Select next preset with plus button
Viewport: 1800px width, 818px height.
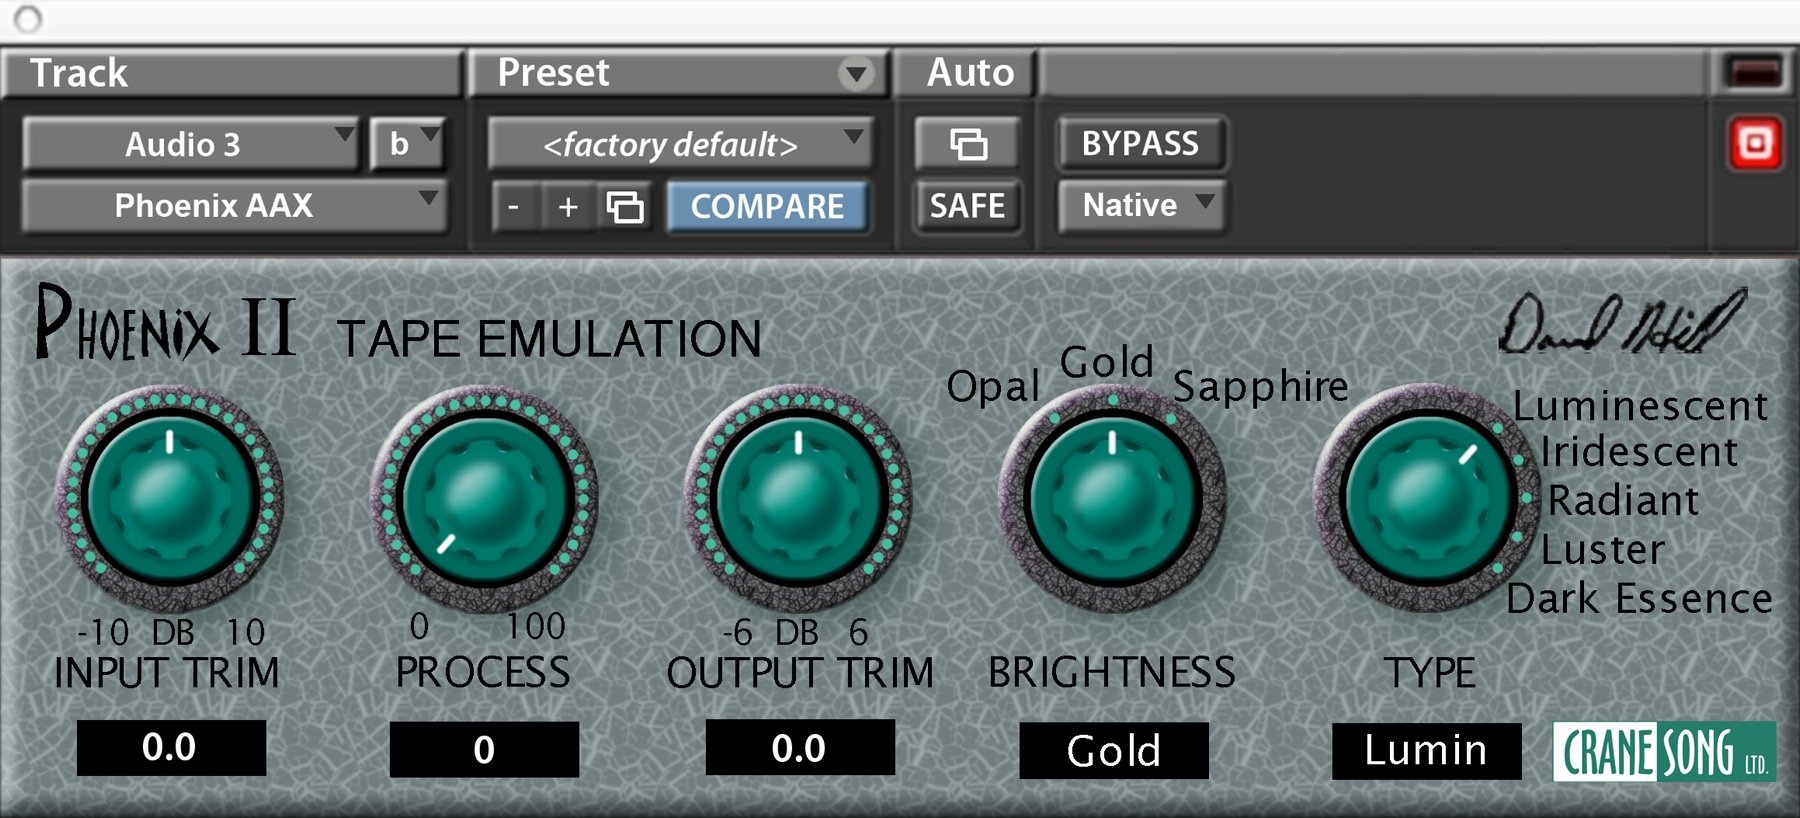pos(568,206)
